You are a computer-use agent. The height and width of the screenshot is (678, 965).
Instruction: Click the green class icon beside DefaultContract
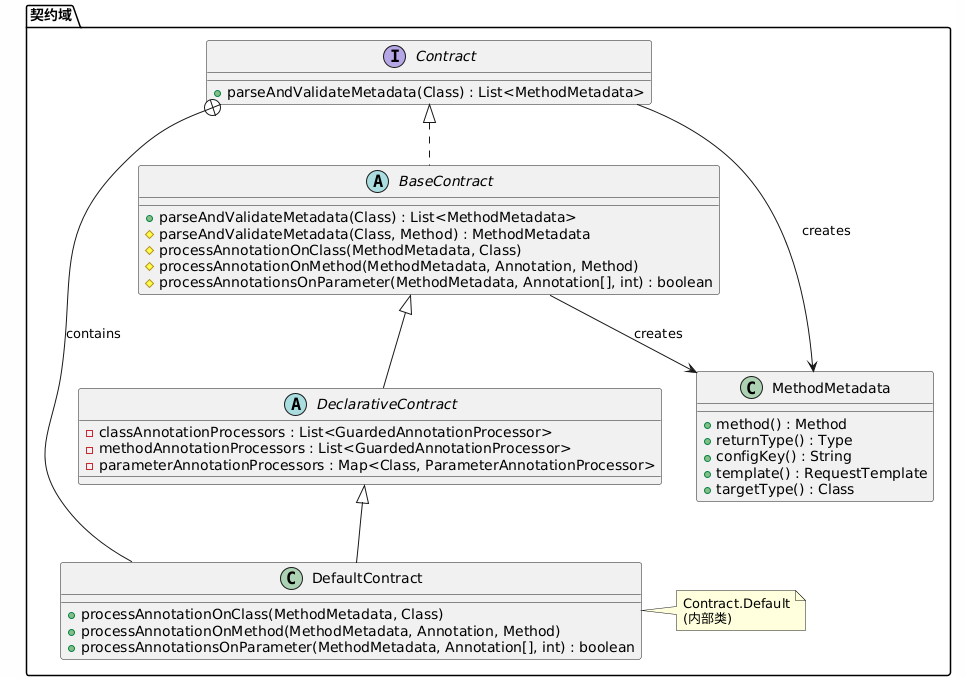coord(291,578)
